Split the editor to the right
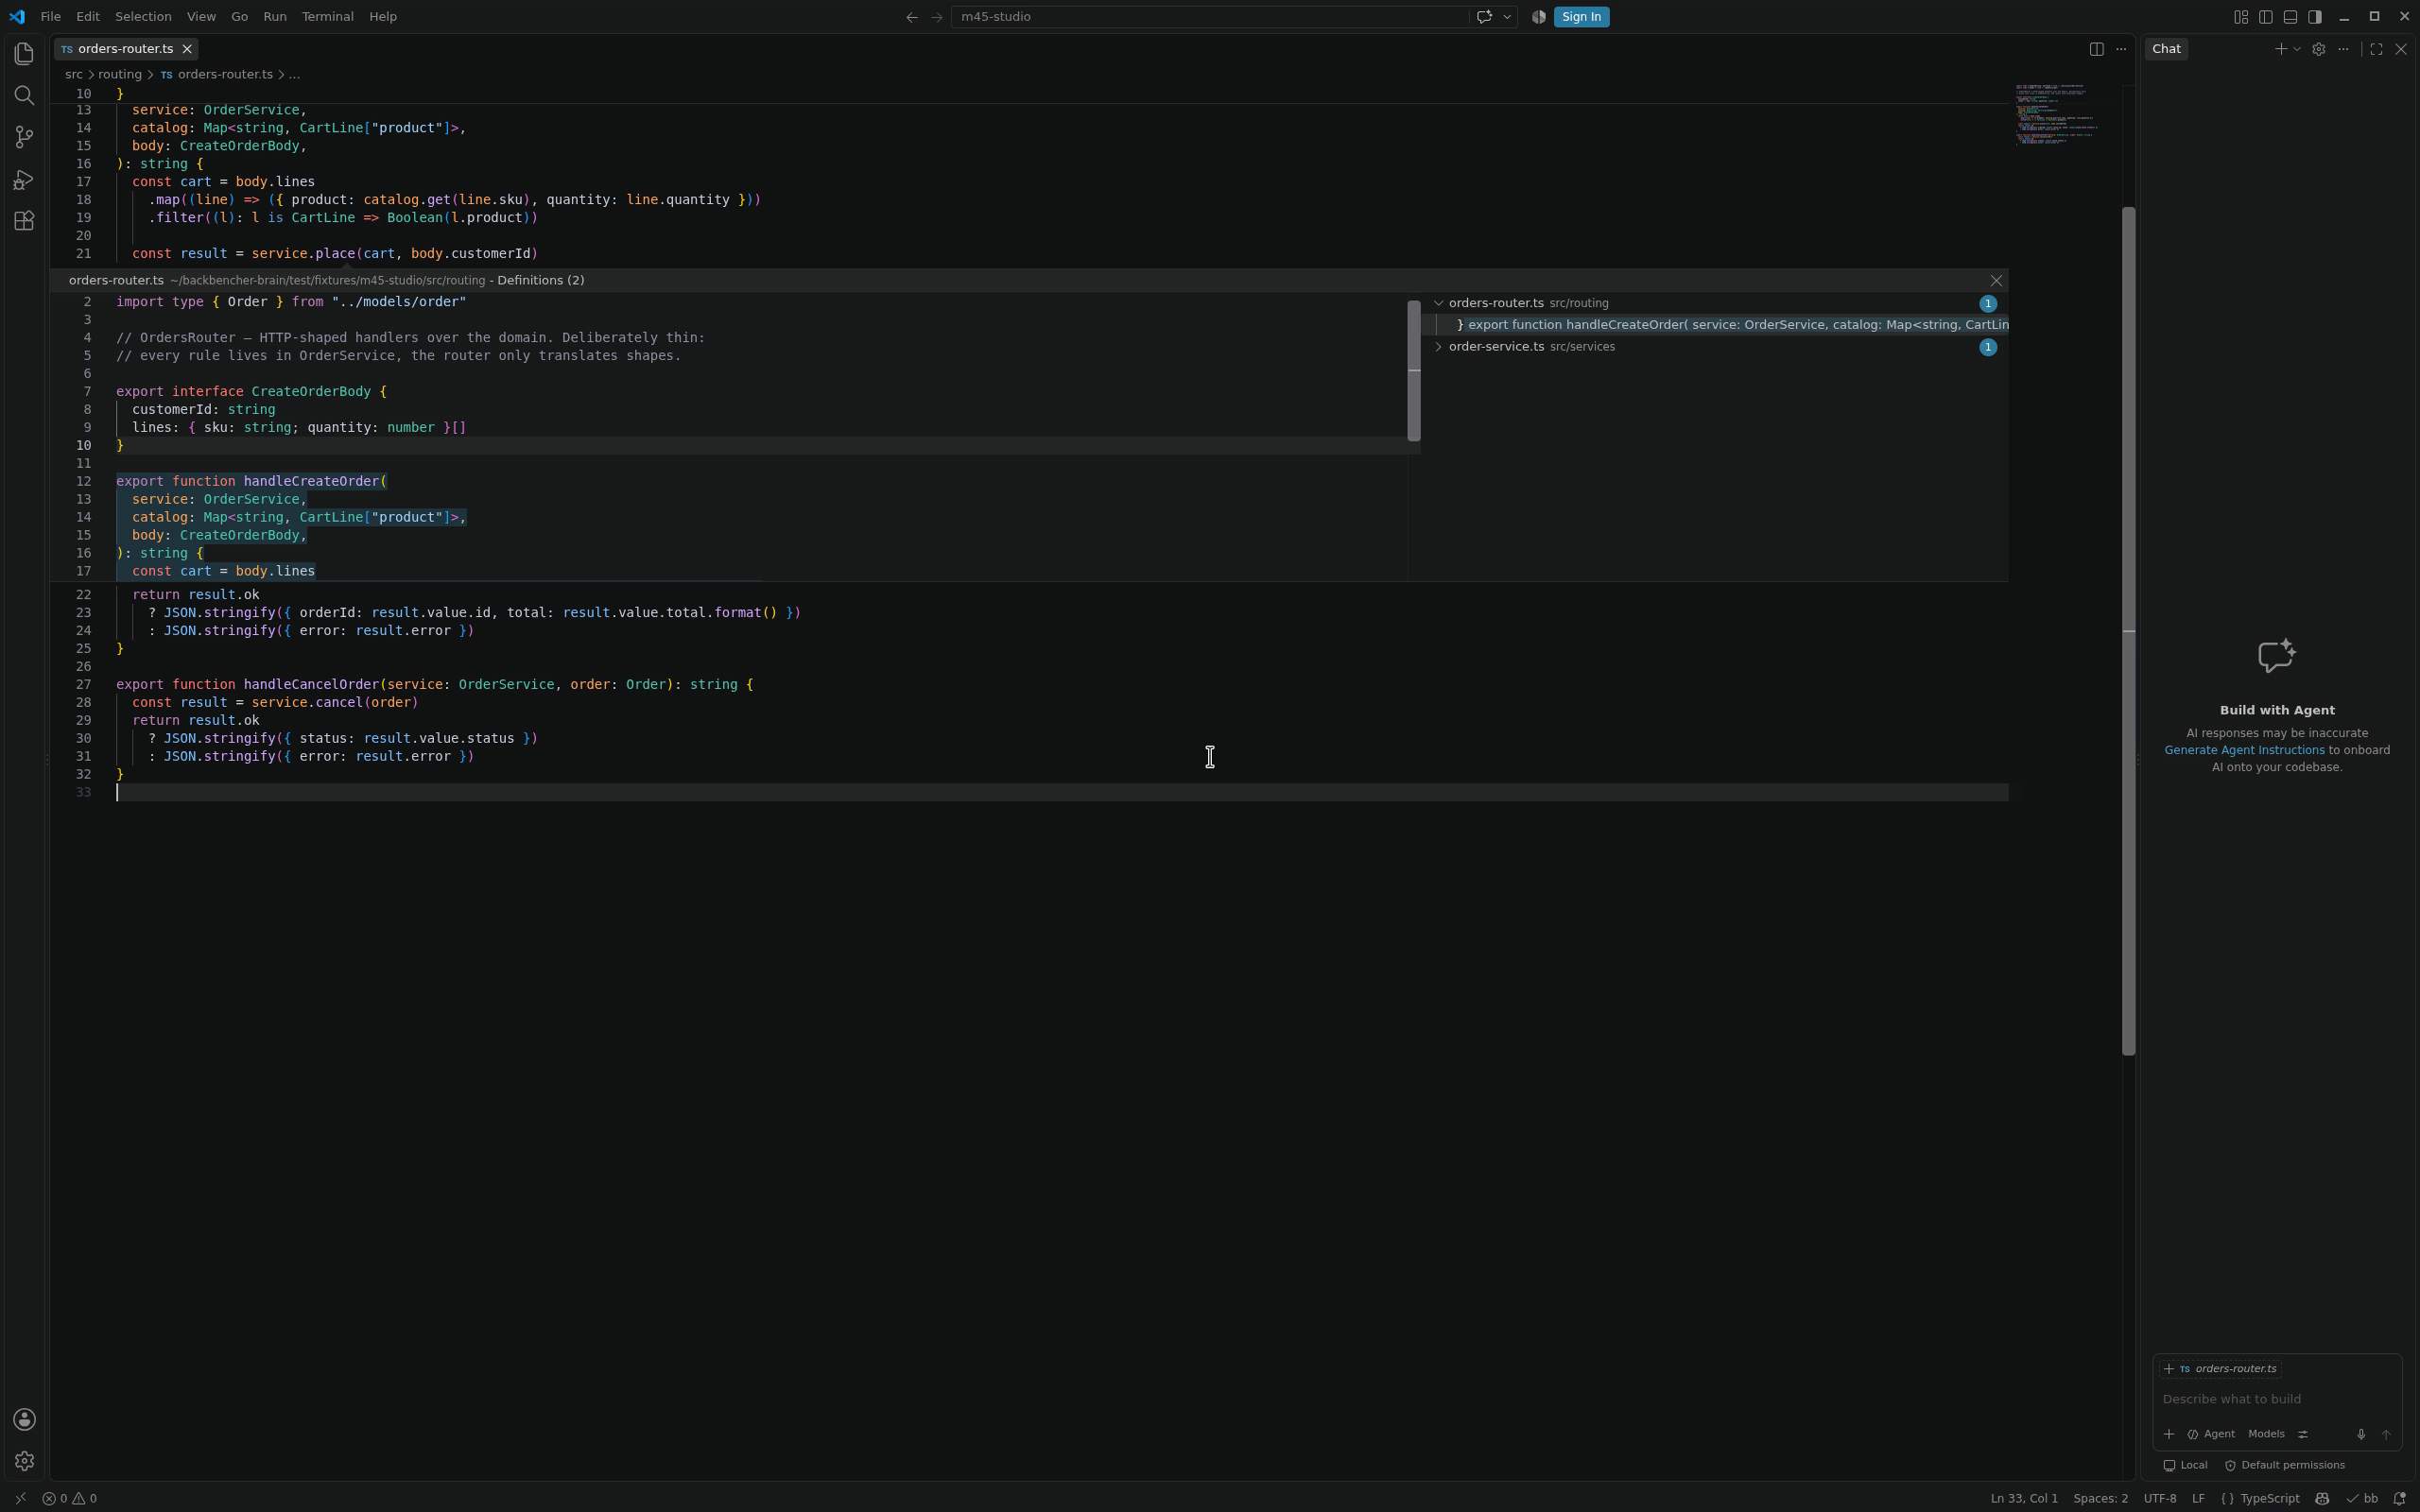Viewport: 2420px width, 1512px height. click(x=2097, y=49)
